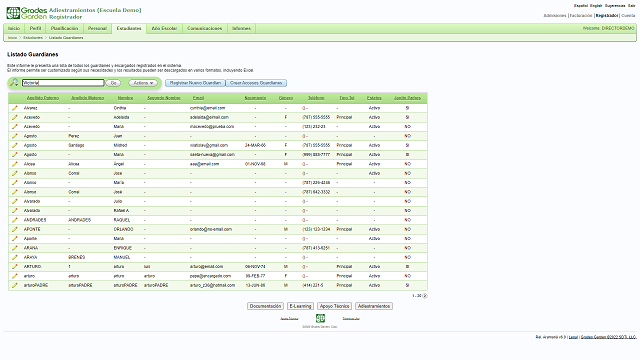Click the Estudiantes breadcrumb link
Image resolution: width=640 pixels, height=360 pixels.
point(33,38)
